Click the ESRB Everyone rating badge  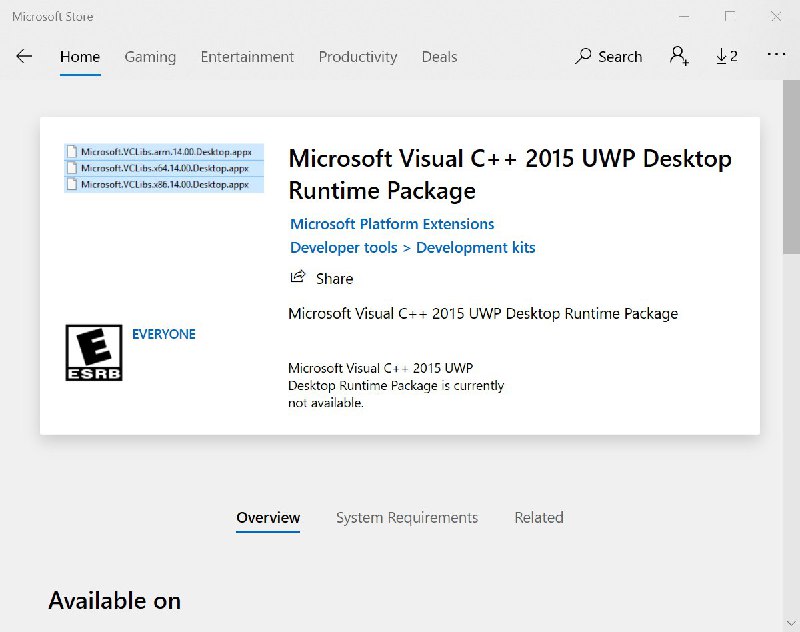(94, 352)
